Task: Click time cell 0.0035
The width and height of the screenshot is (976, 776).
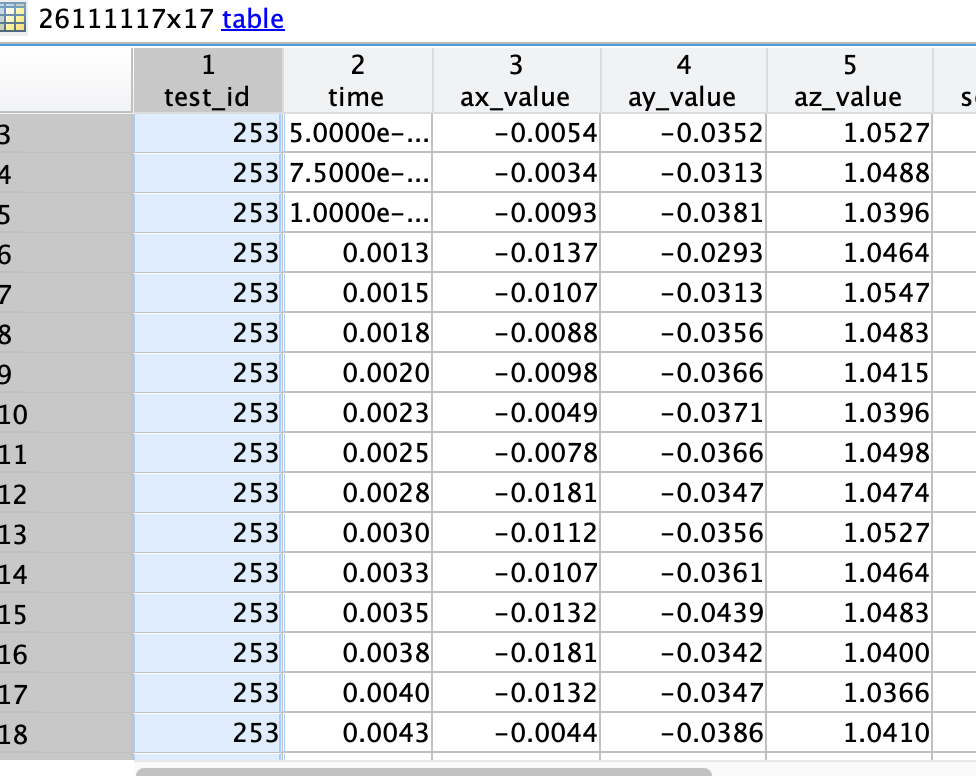Action: pyautogui.click(x=358, y=613)
